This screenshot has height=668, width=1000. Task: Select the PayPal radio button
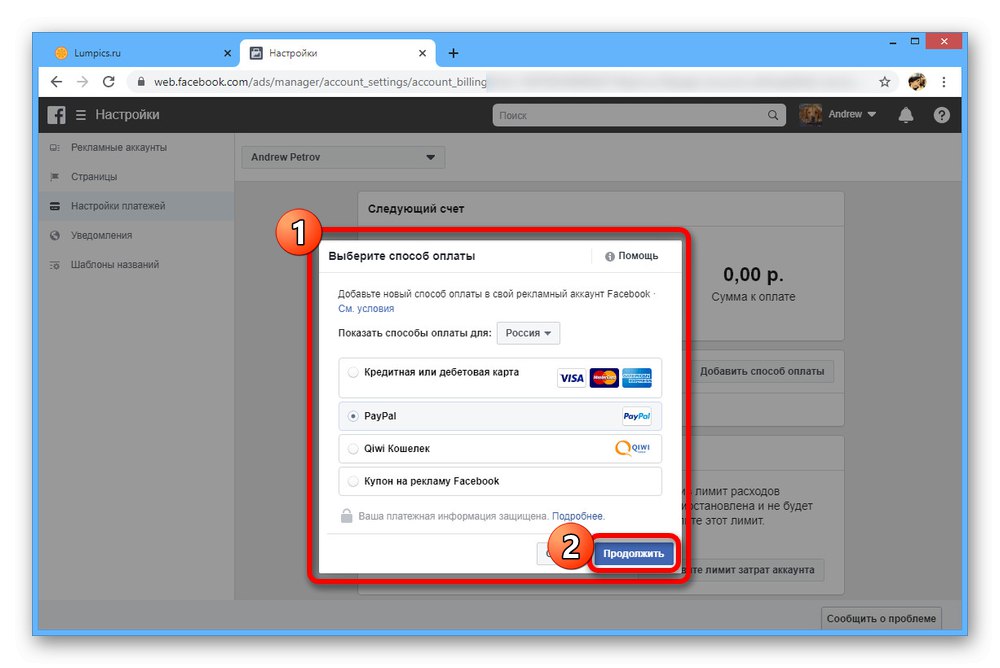point(353,416)
